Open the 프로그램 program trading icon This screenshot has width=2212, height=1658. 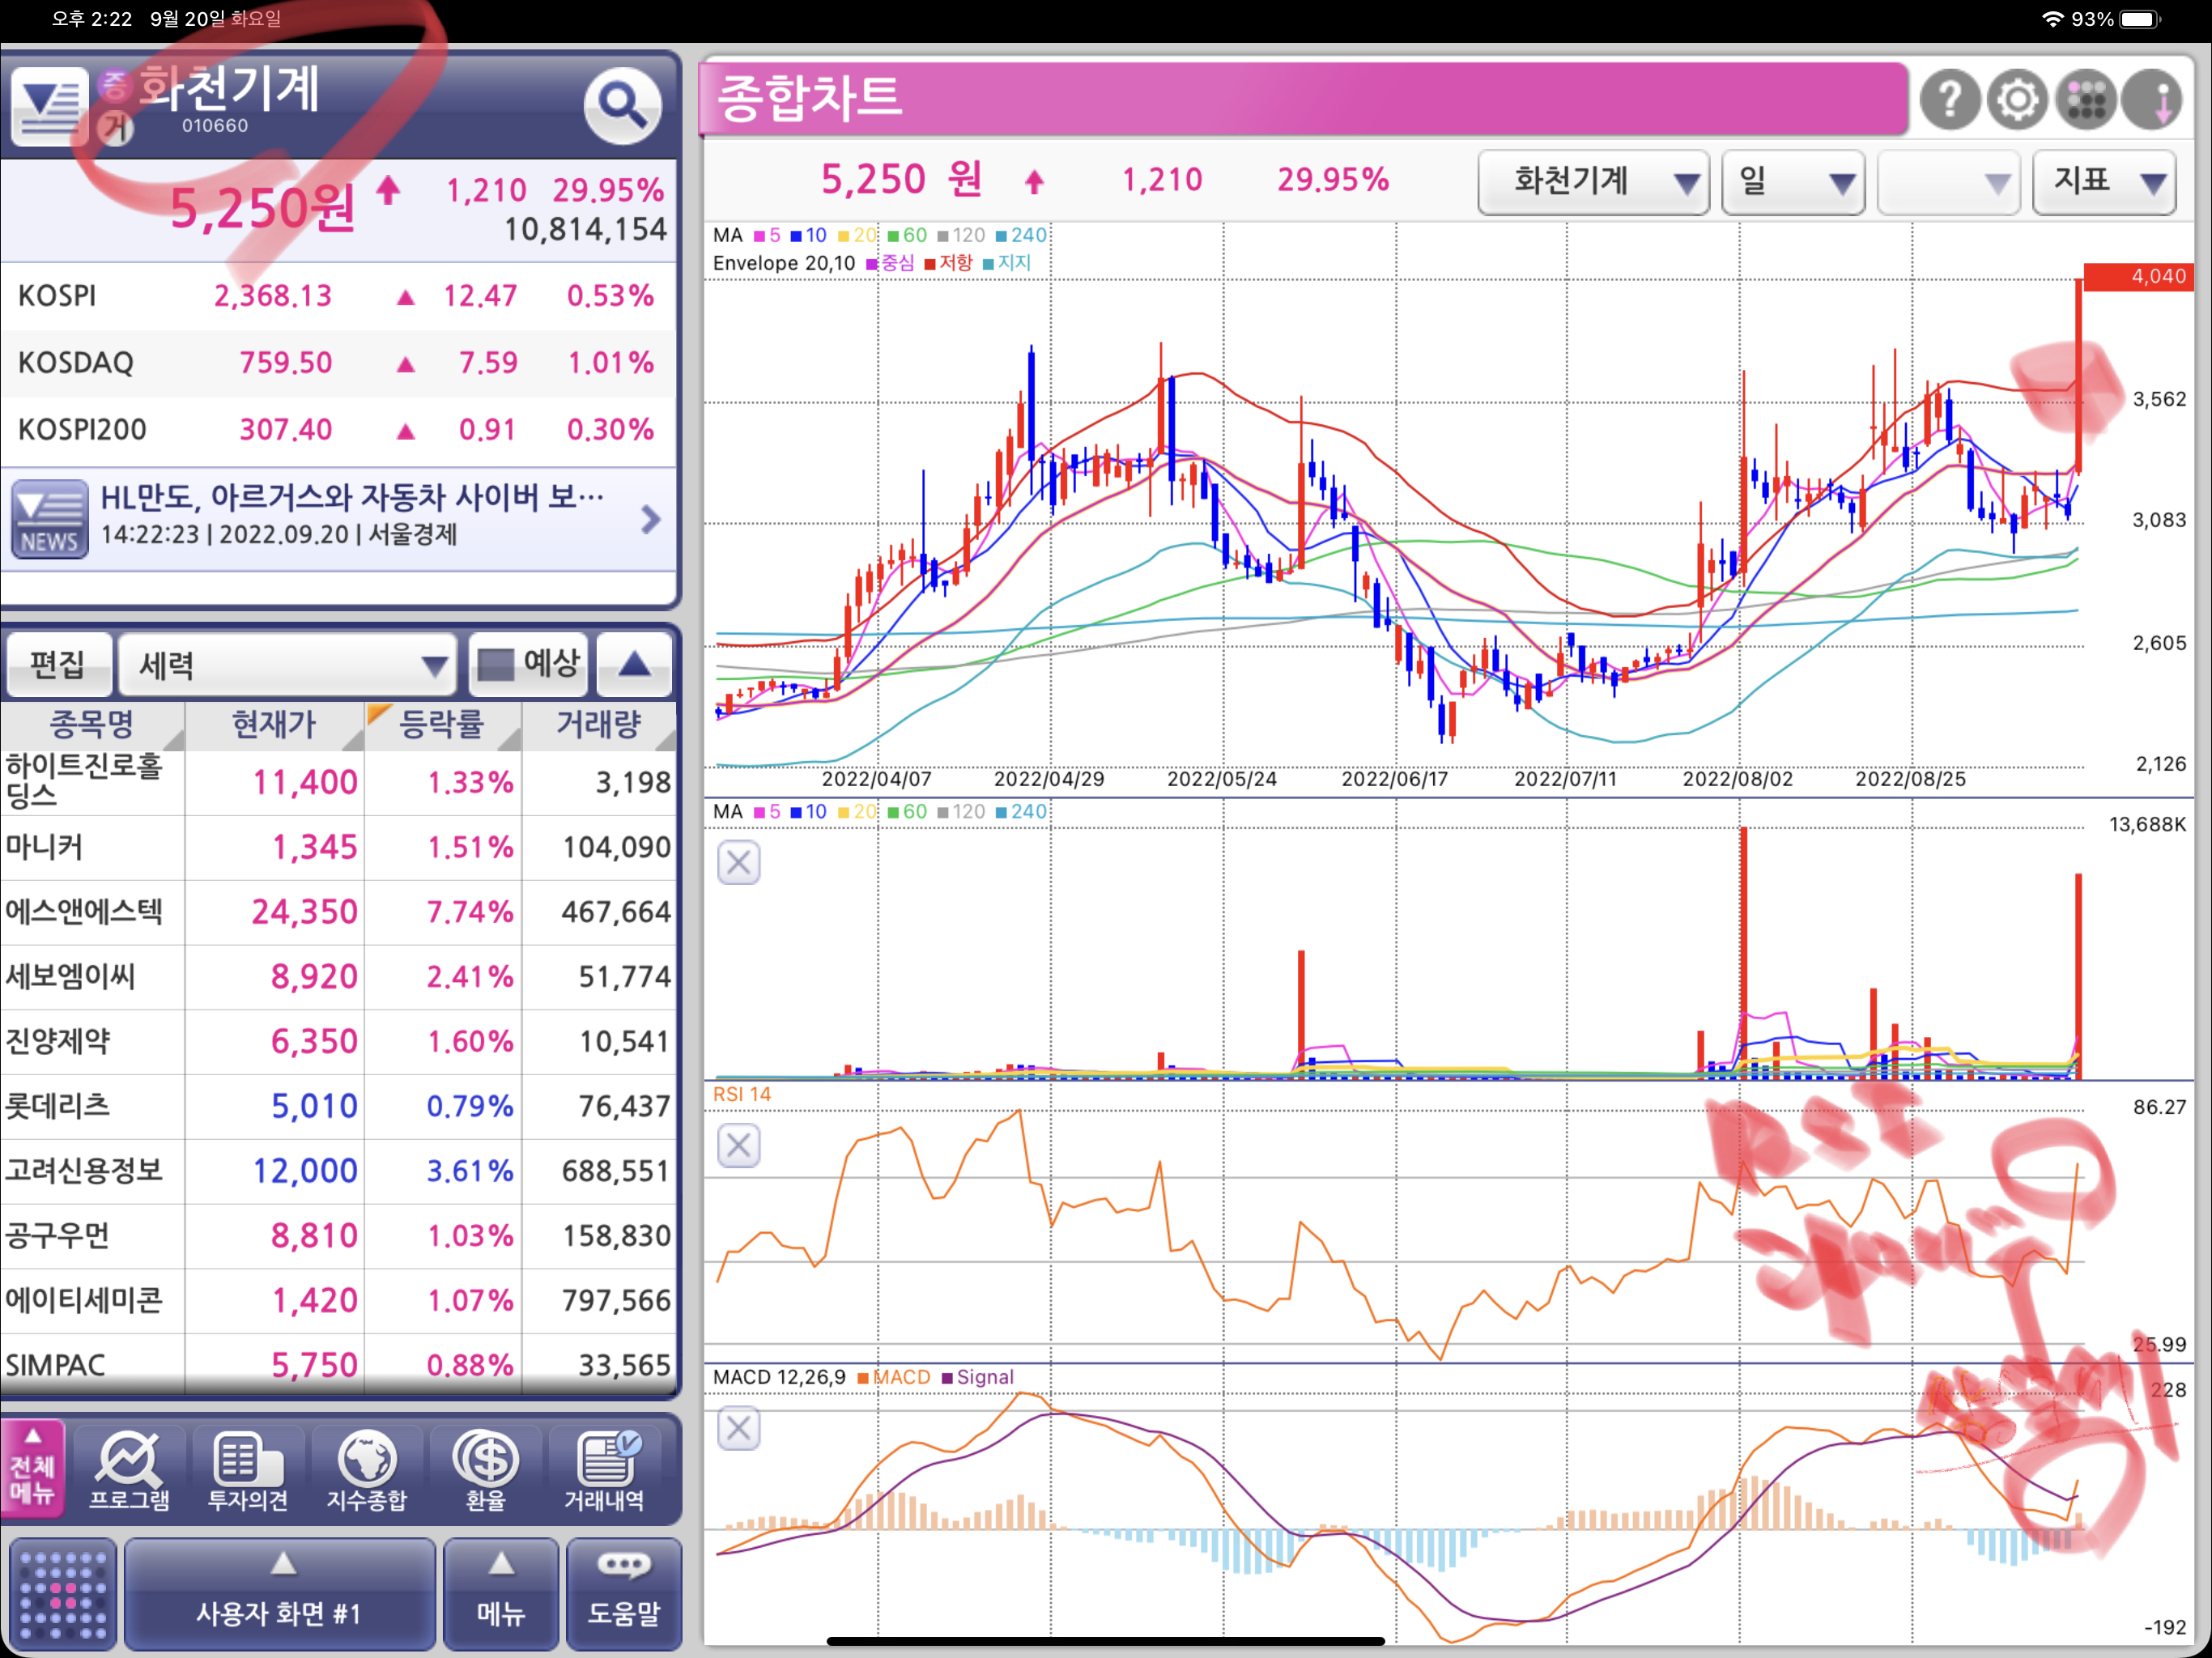click(129, 1470)
